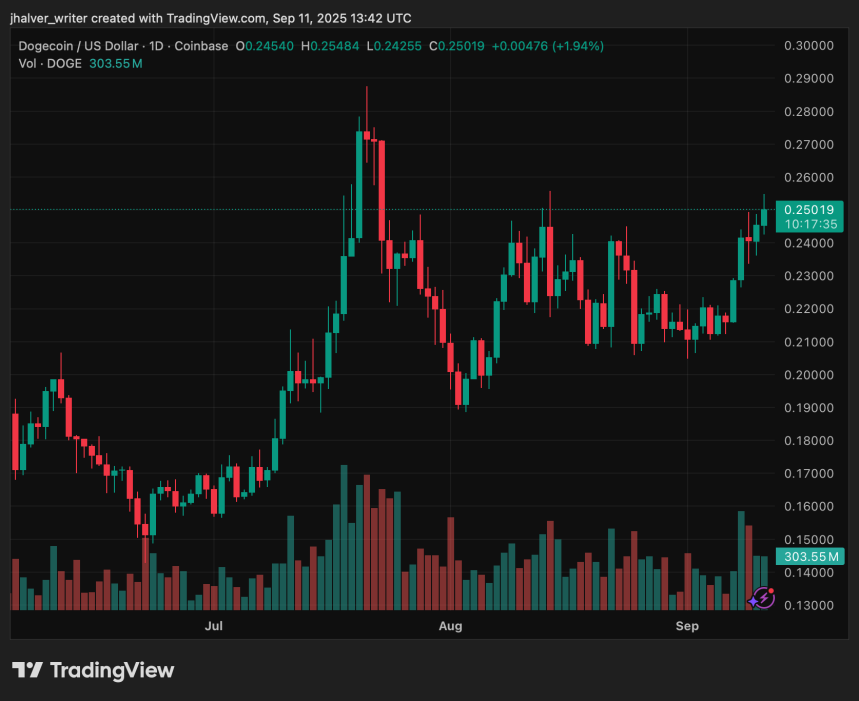Viewport: 859px width, 701px height.
Task: Click the TradingView logo at bottom left
Action: (x=94, y=671)
